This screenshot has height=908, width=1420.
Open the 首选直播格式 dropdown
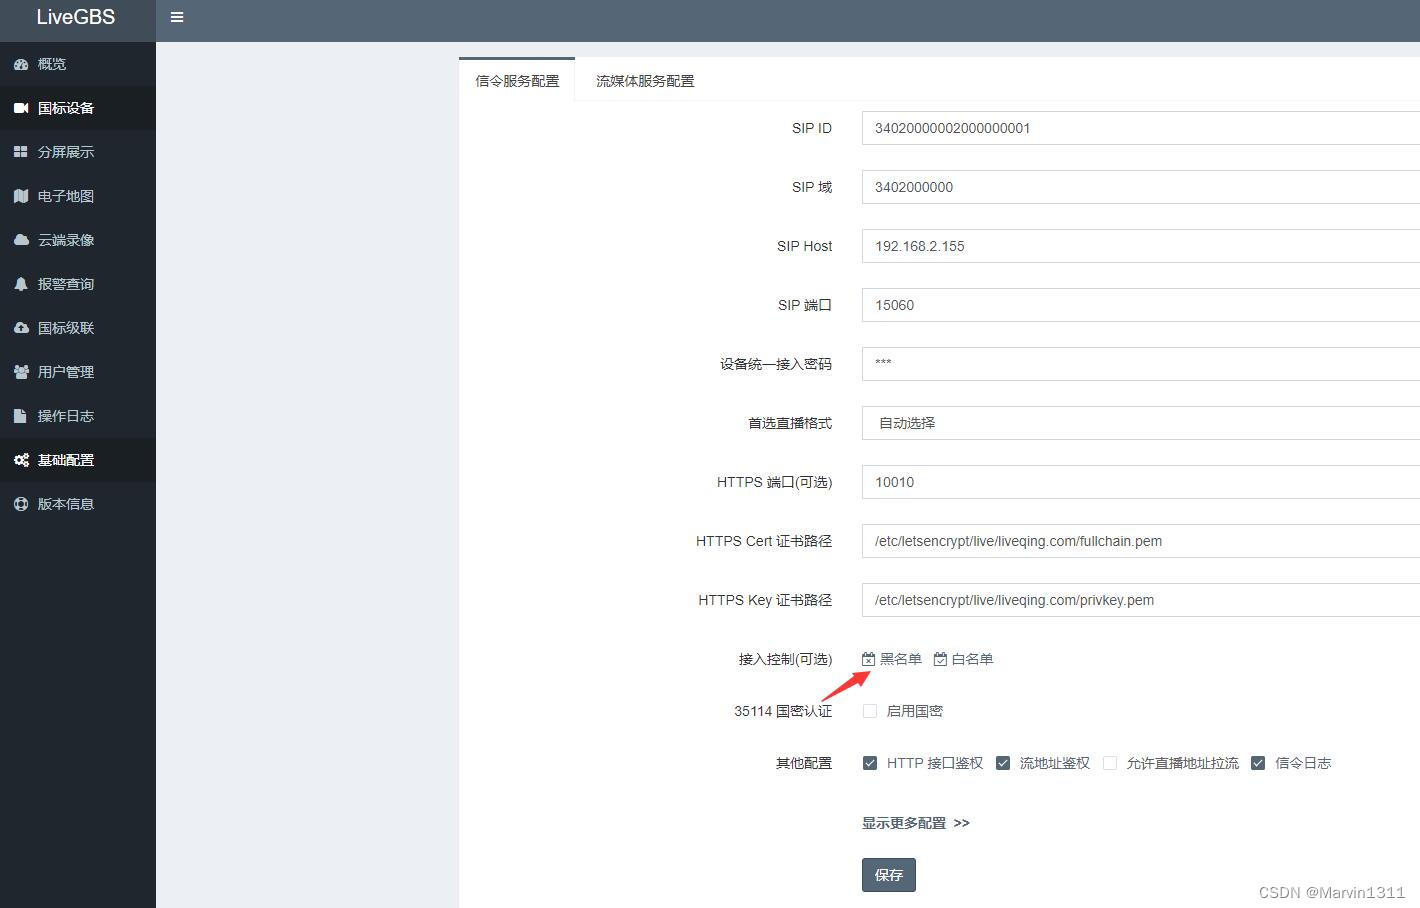point(1141,423)
